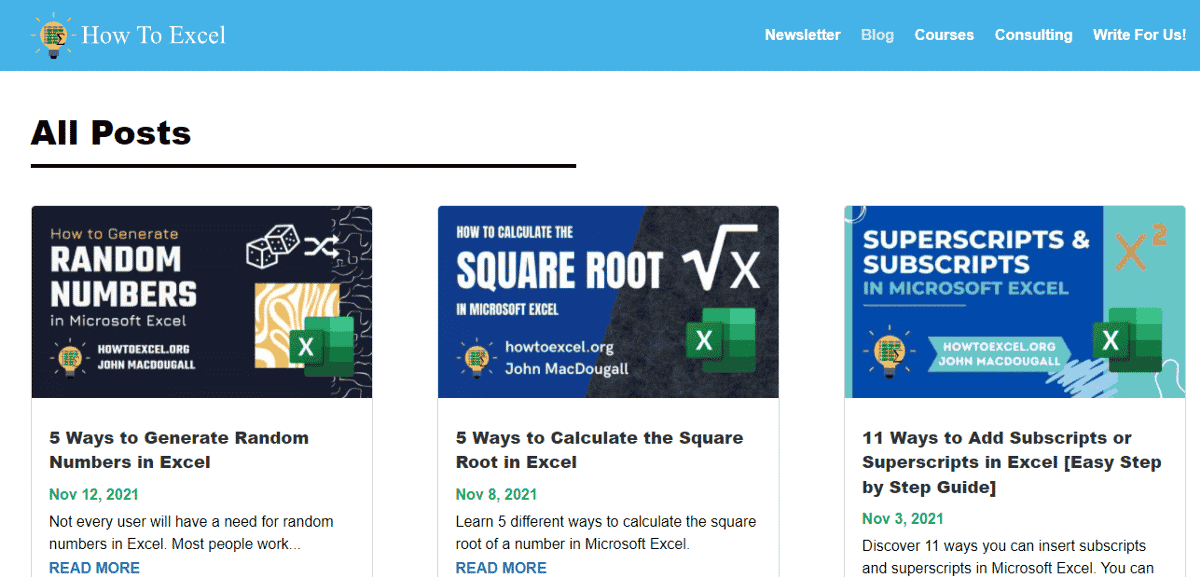
Task: Open title 5 Ways to Generate Random Numbers
Action: [x=179, y=450]
